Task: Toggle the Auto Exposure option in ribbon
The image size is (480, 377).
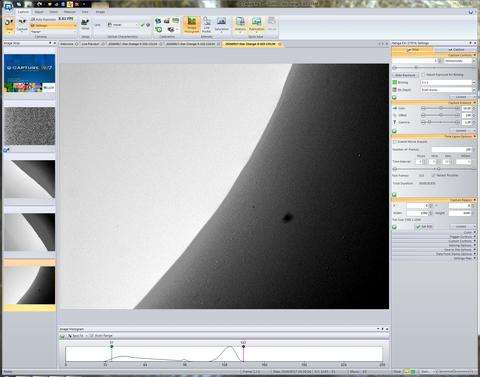Action: coord(43,20)
